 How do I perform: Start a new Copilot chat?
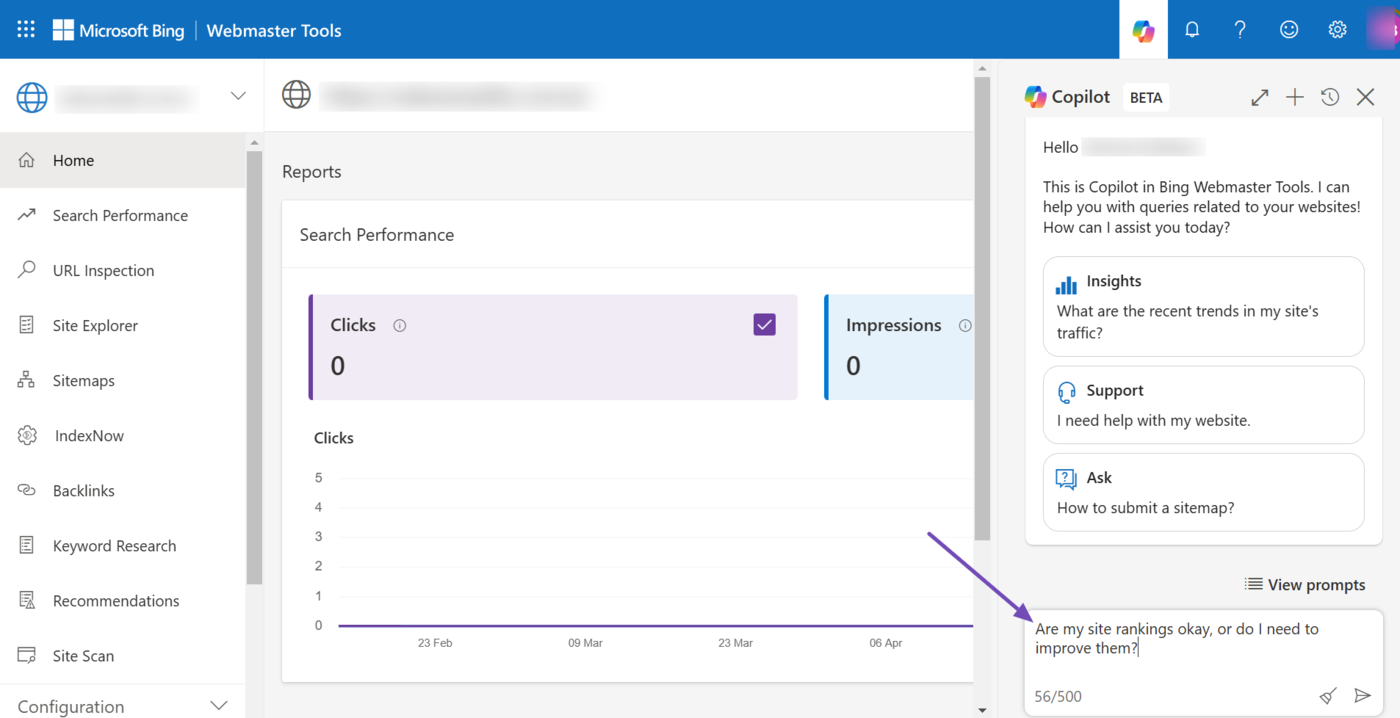(x=1295, y=97)
